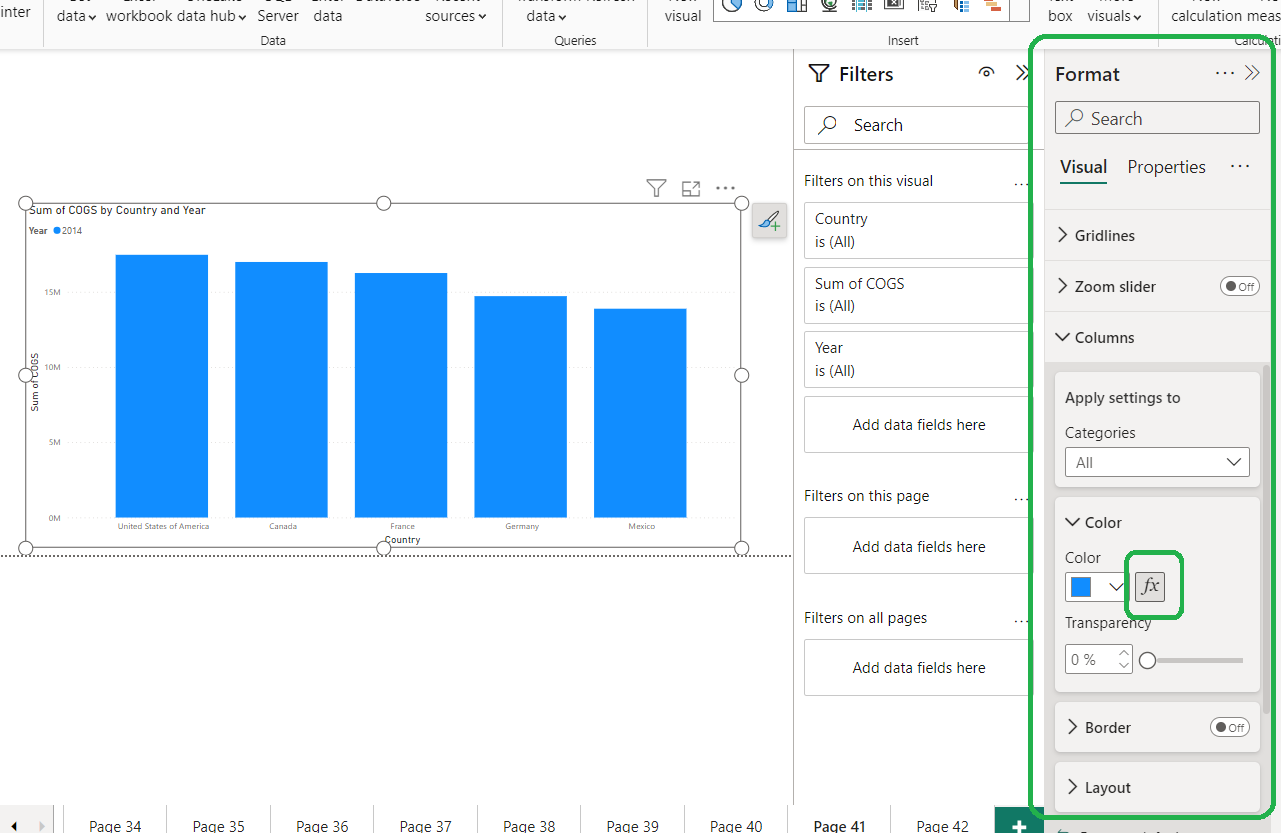This screenshot has height=833, width=1281.
Task: Go to Page 38 tab
Action: coord(529,825)
